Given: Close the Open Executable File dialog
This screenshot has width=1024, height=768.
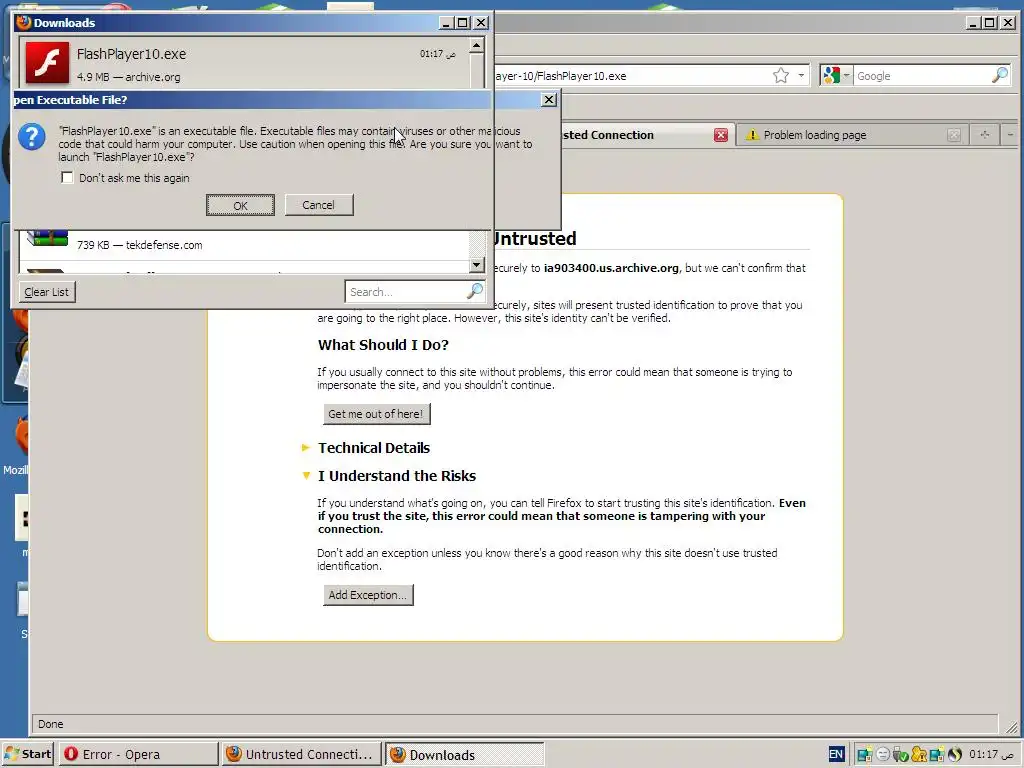Looking at the screenshot, I should tap(549, 99).
